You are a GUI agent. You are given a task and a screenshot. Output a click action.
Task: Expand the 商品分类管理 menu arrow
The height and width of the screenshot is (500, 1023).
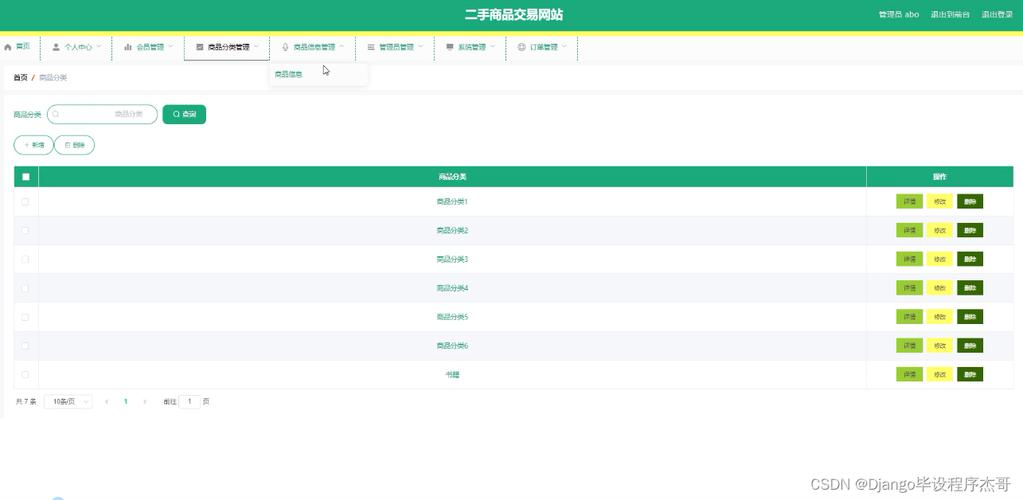[257, 46]
